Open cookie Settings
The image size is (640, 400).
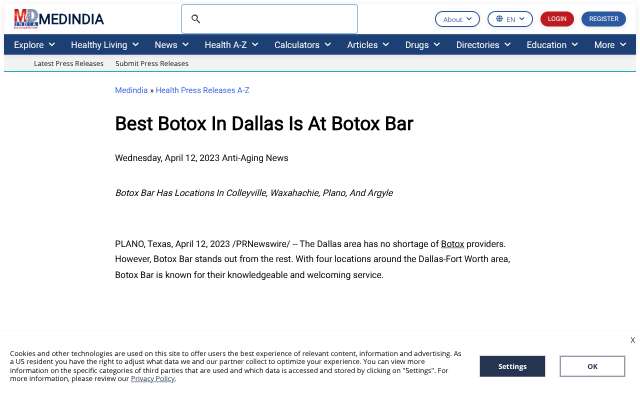tap(512, 367)
